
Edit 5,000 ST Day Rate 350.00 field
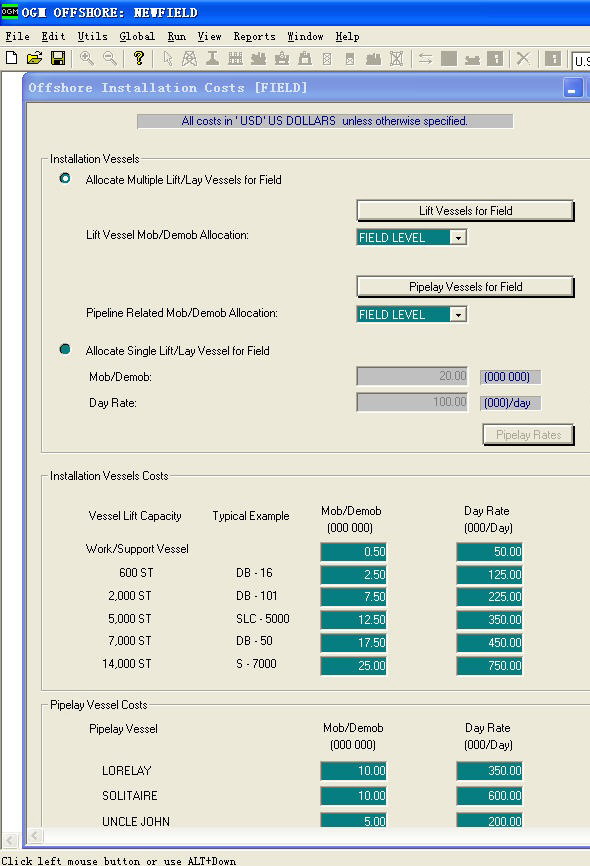[489, 620]
